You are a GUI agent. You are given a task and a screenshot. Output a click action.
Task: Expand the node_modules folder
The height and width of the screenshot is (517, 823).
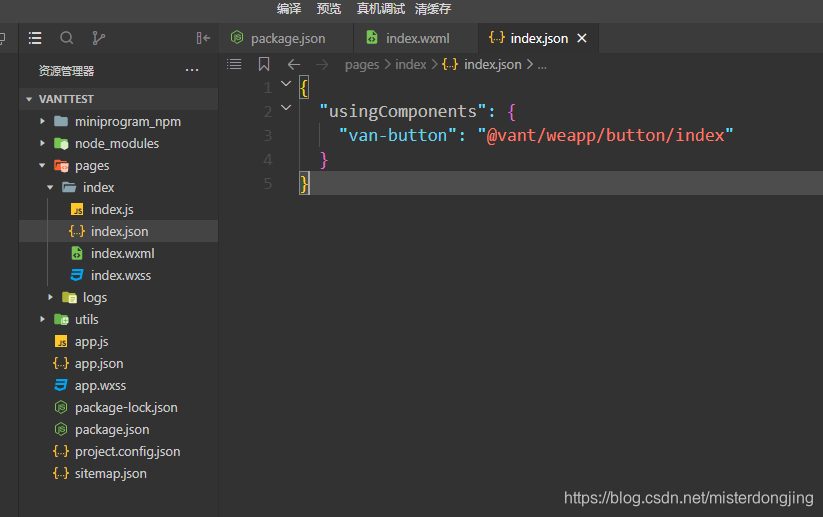pyautogui.click(x=43, y=143)
